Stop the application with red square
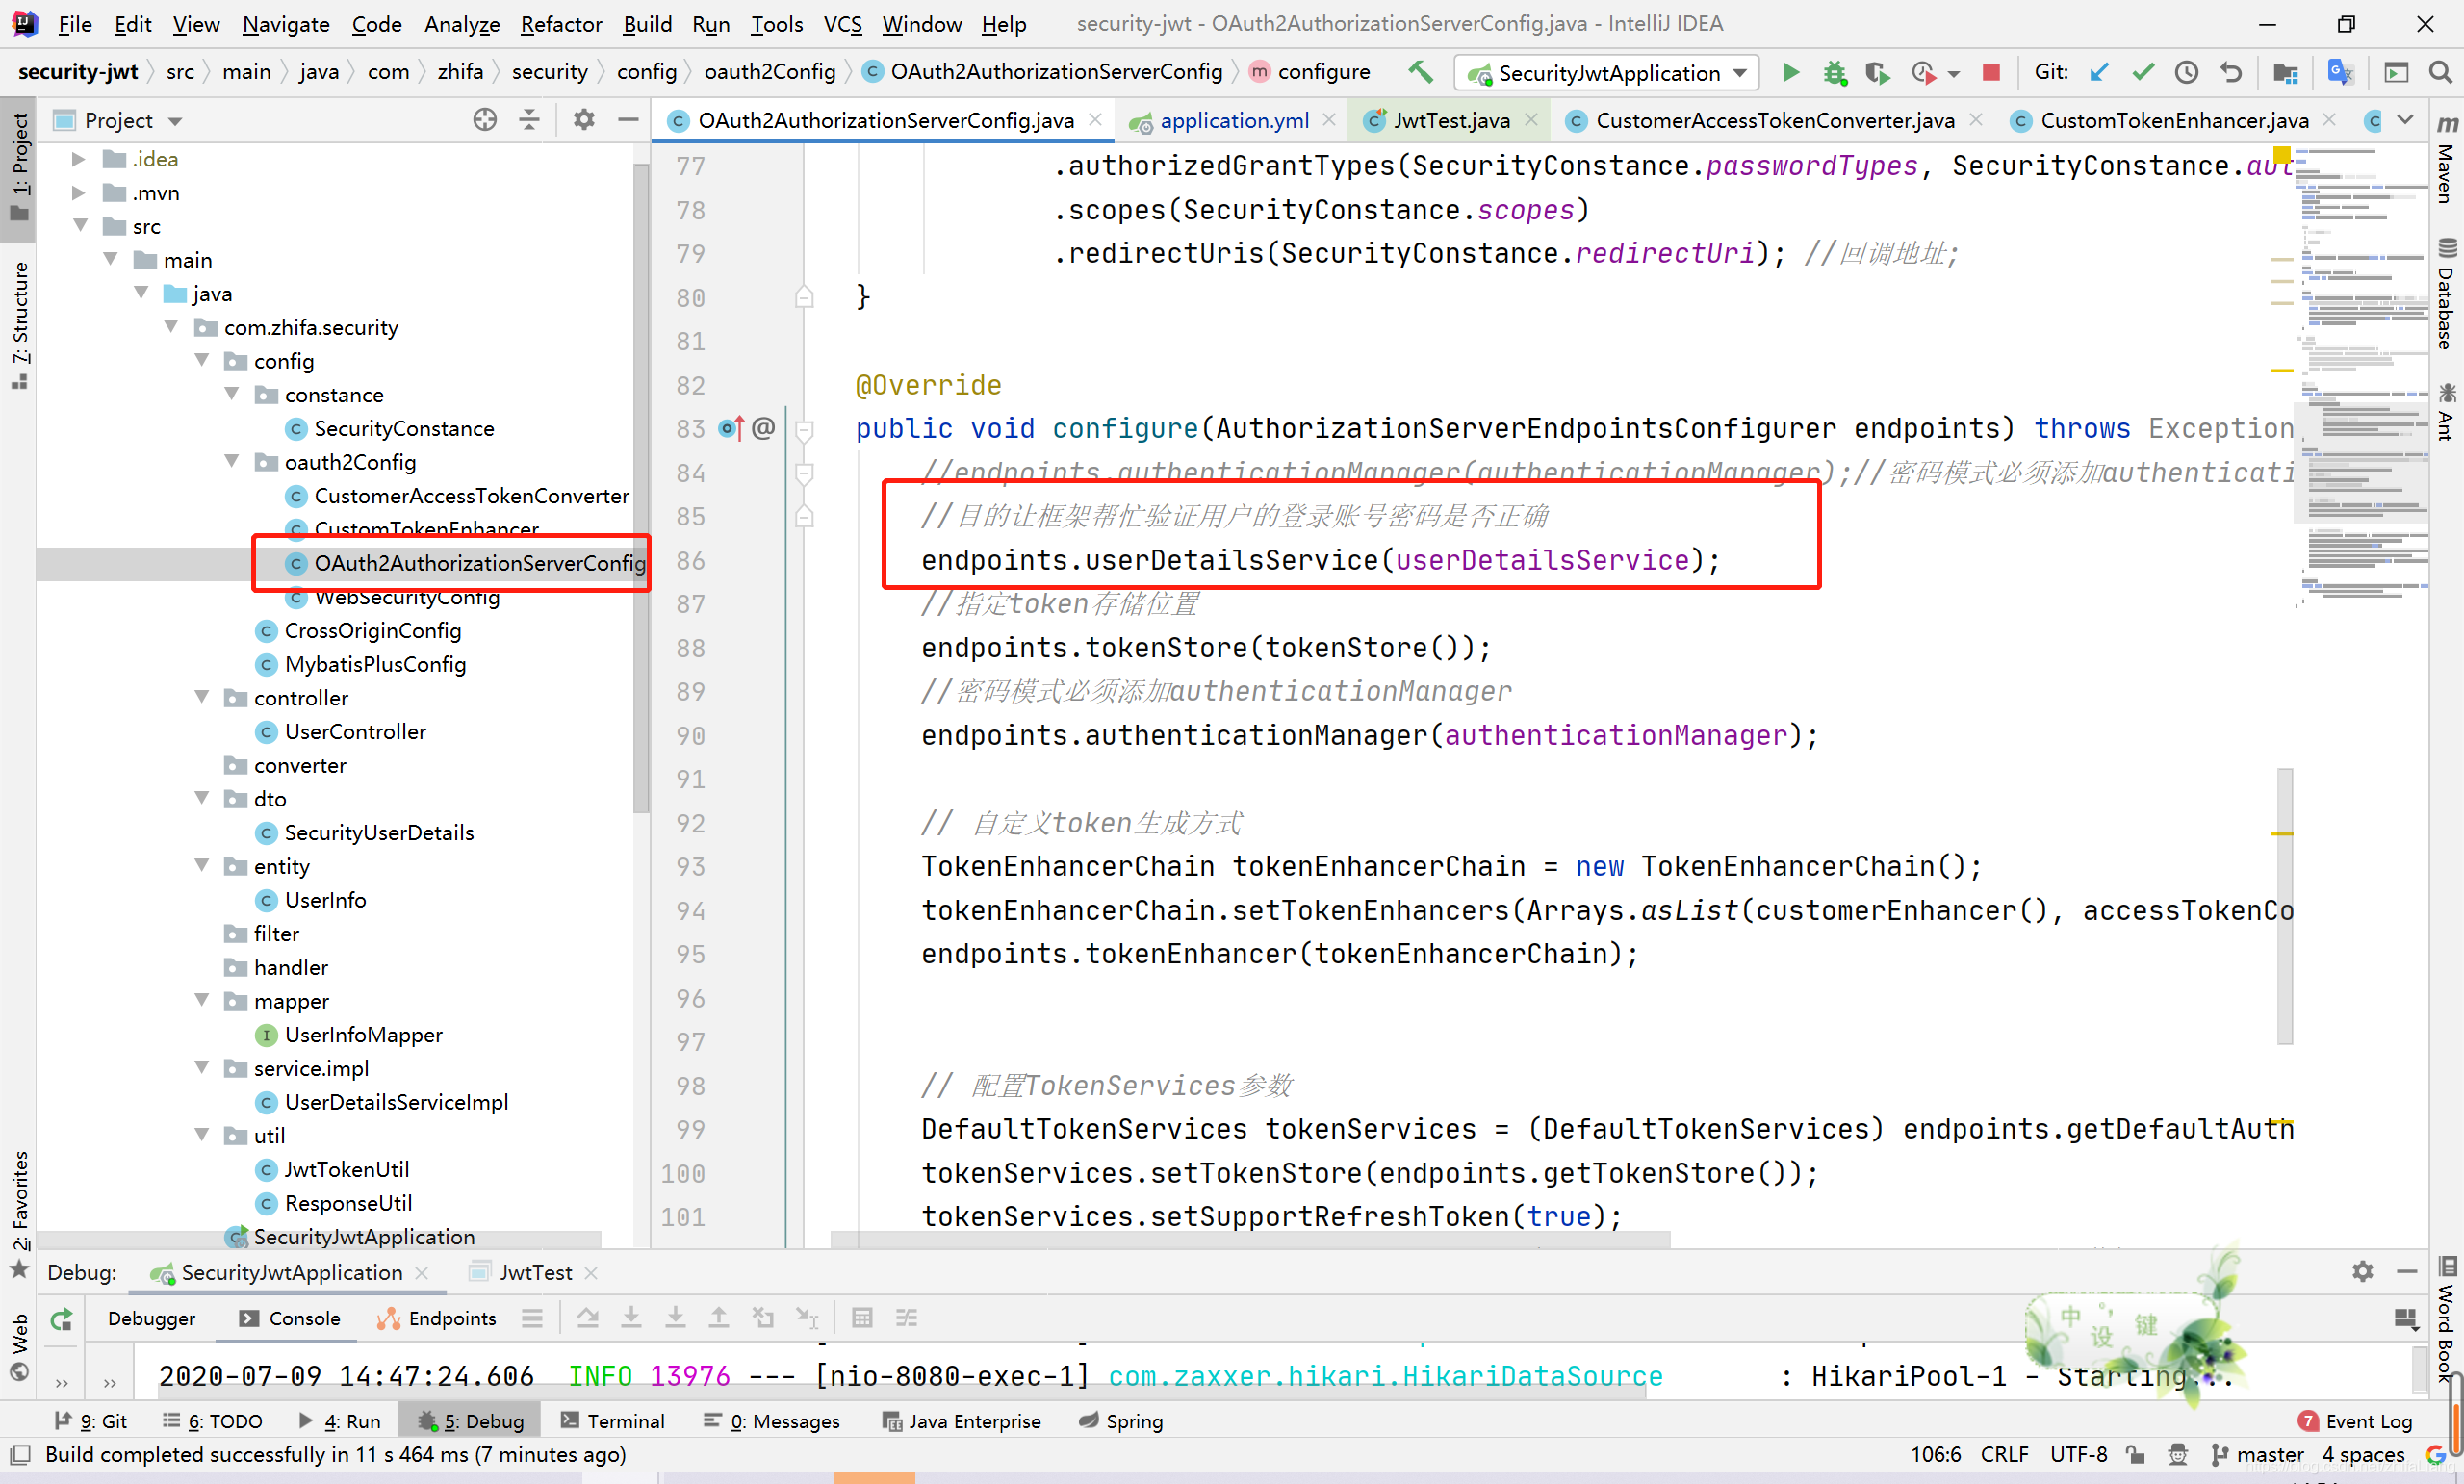Viewport: 2464px width, 1484px height. 1991,72
